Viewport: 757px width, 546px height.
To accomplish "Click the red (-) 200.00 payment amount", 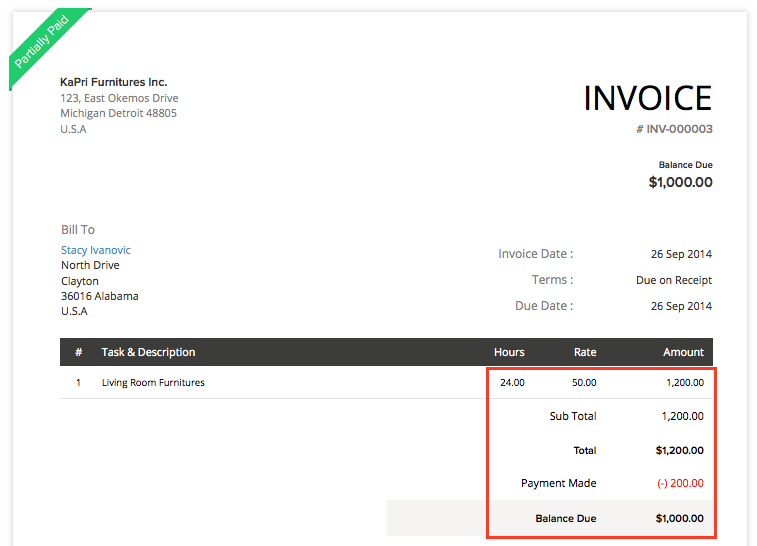I will point(680,483).
